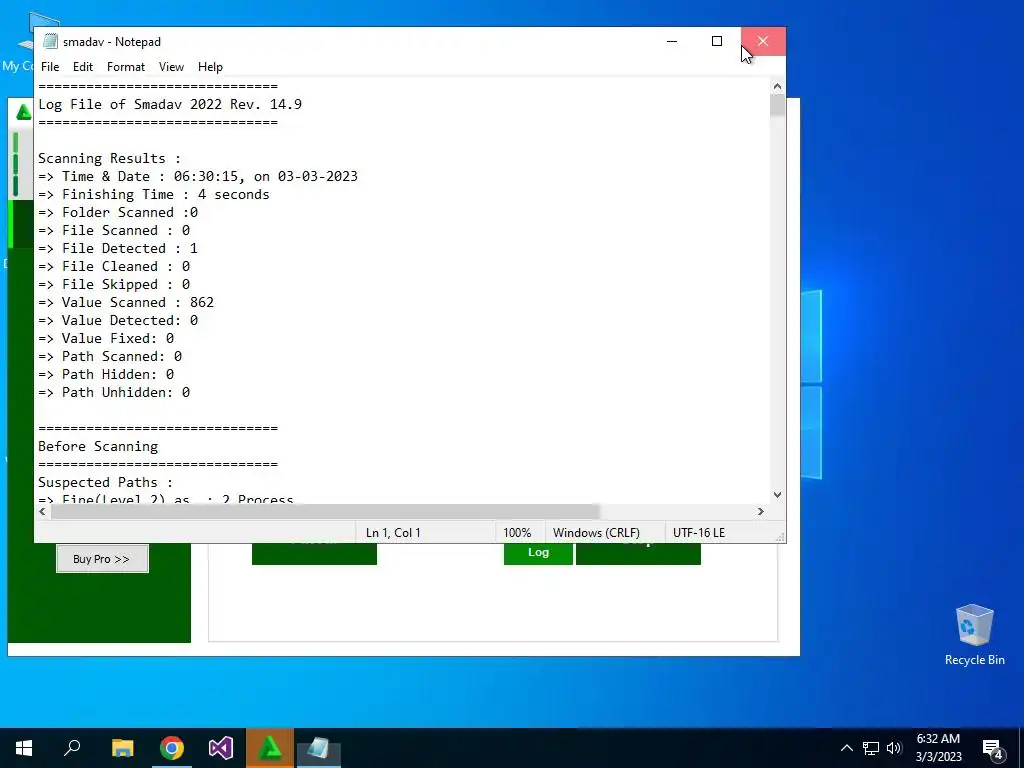Click the 'Path Unhidden: 0' line
The image size is (1024, 768).
(114, 392)
